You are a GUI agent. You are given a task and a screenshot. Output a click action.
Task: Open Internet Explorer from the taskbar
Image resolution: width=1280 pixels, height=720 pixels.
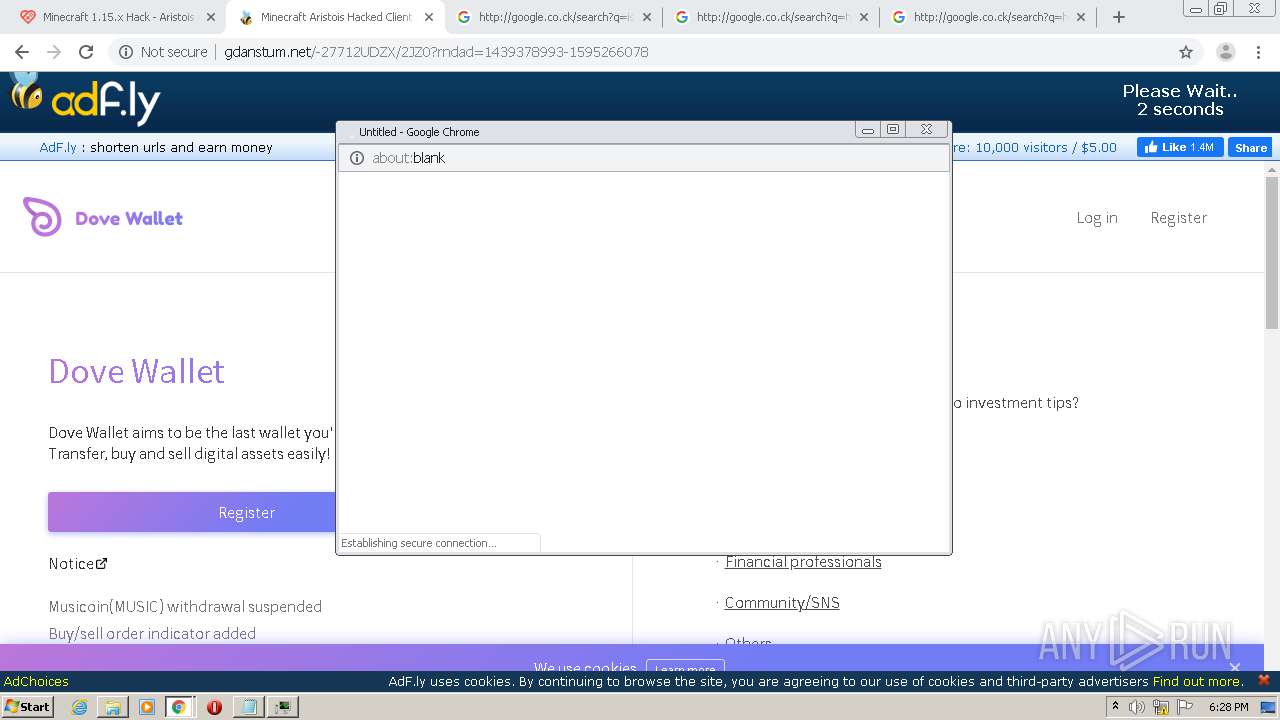point(79,707)
